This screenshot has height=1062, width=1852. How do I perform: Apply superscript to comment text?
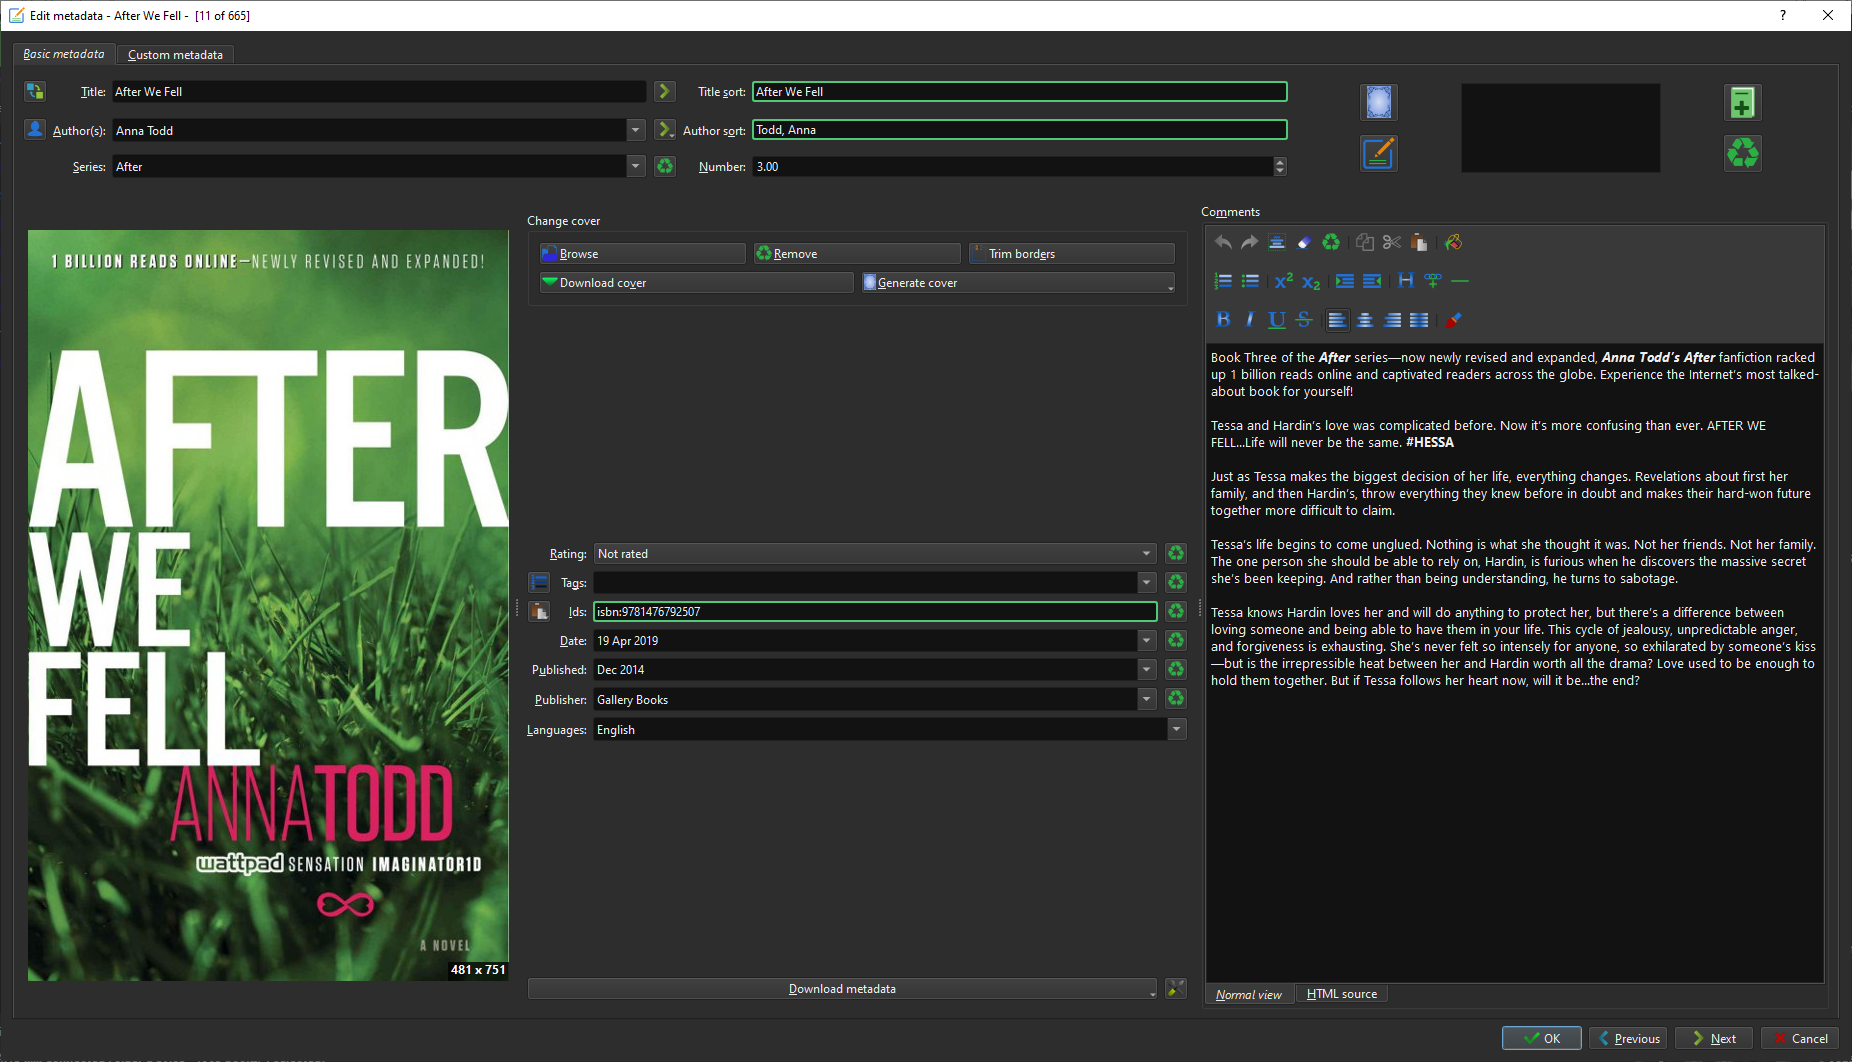click(x=1283, y=281)
